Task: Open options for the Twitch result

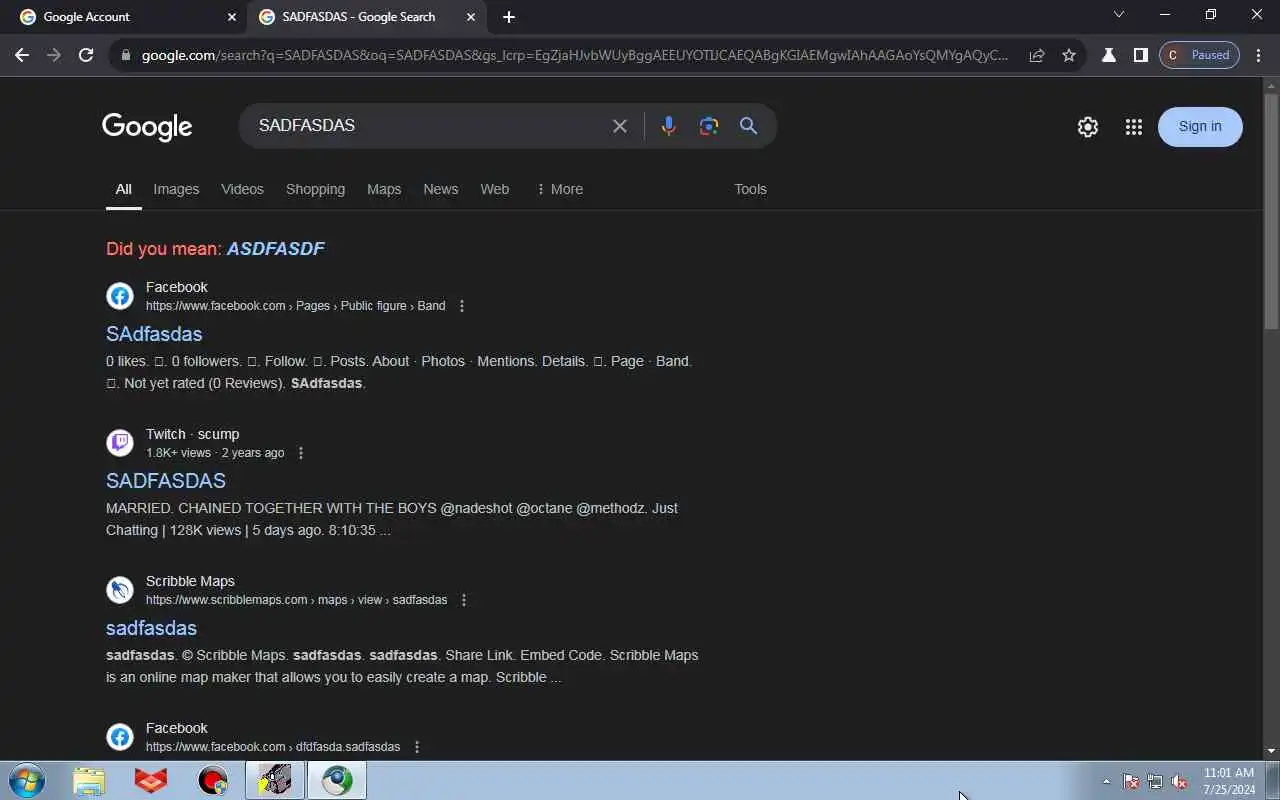Action: [x=301, y=453]
